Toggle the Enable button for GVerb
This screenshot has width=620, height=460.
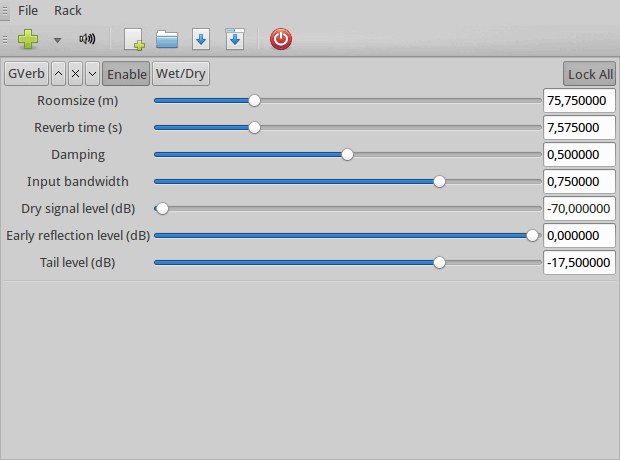(x=126, y=74)
